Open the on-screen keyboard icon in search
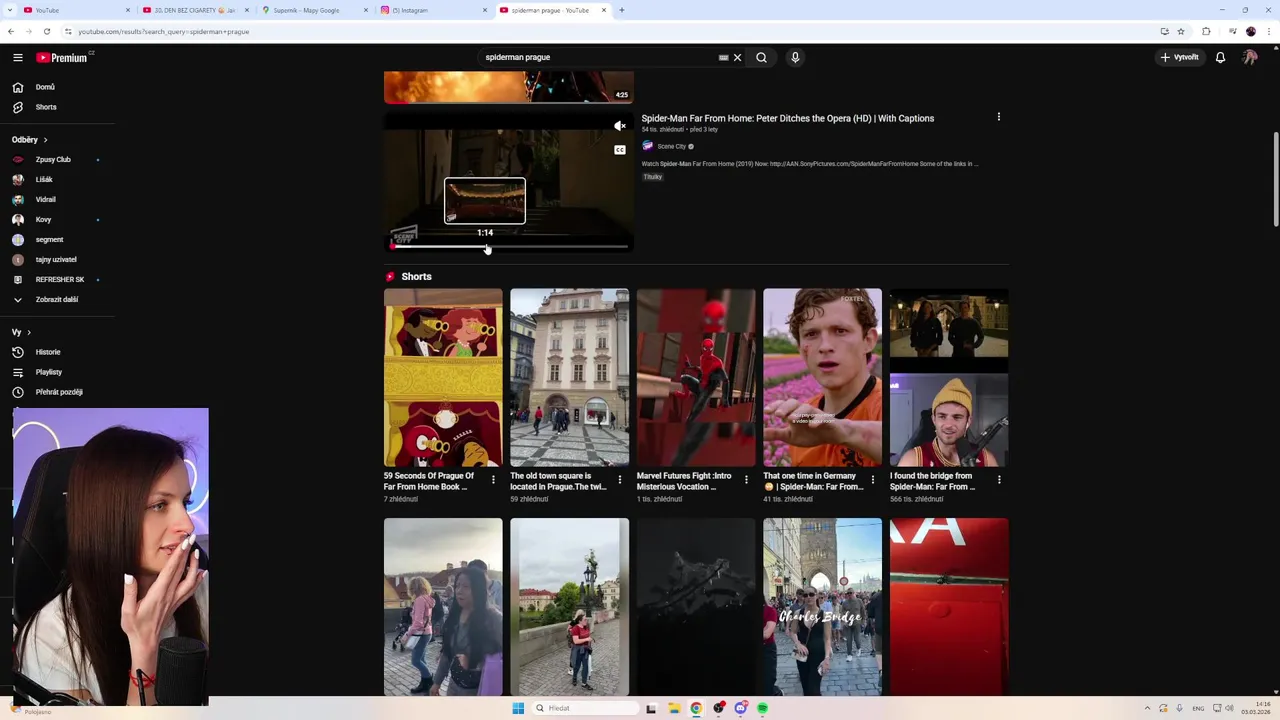 pos(723,57)
